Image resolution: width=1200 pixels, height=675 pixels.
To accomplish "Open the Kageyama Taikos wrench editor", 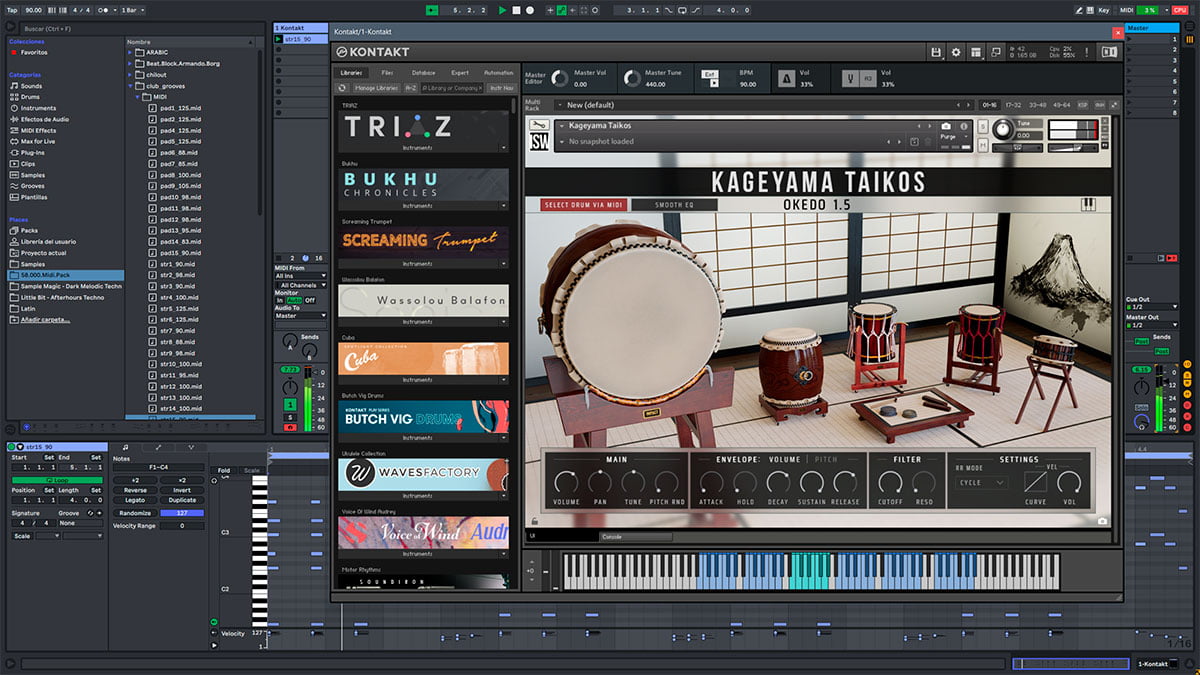I will click(x=540, y=126).
